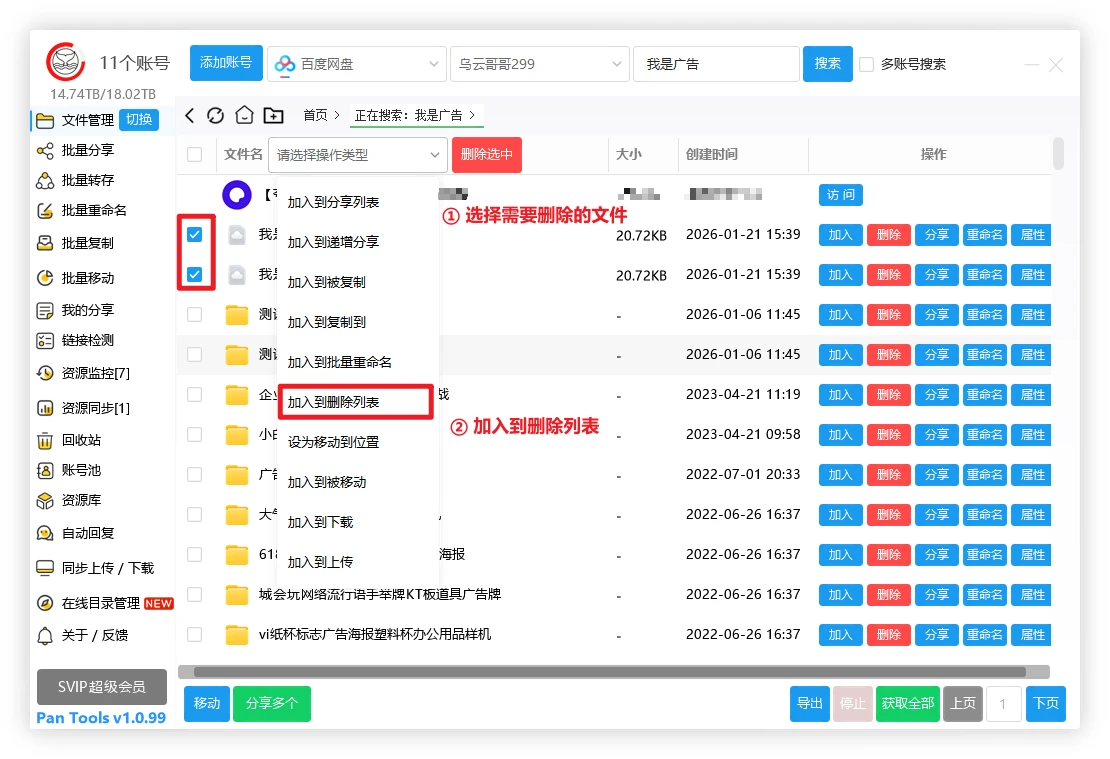Screen dimensions: 1110x759
Task: Collapse the 请选择操作类型 operation type dropdown
Action: 358,154
